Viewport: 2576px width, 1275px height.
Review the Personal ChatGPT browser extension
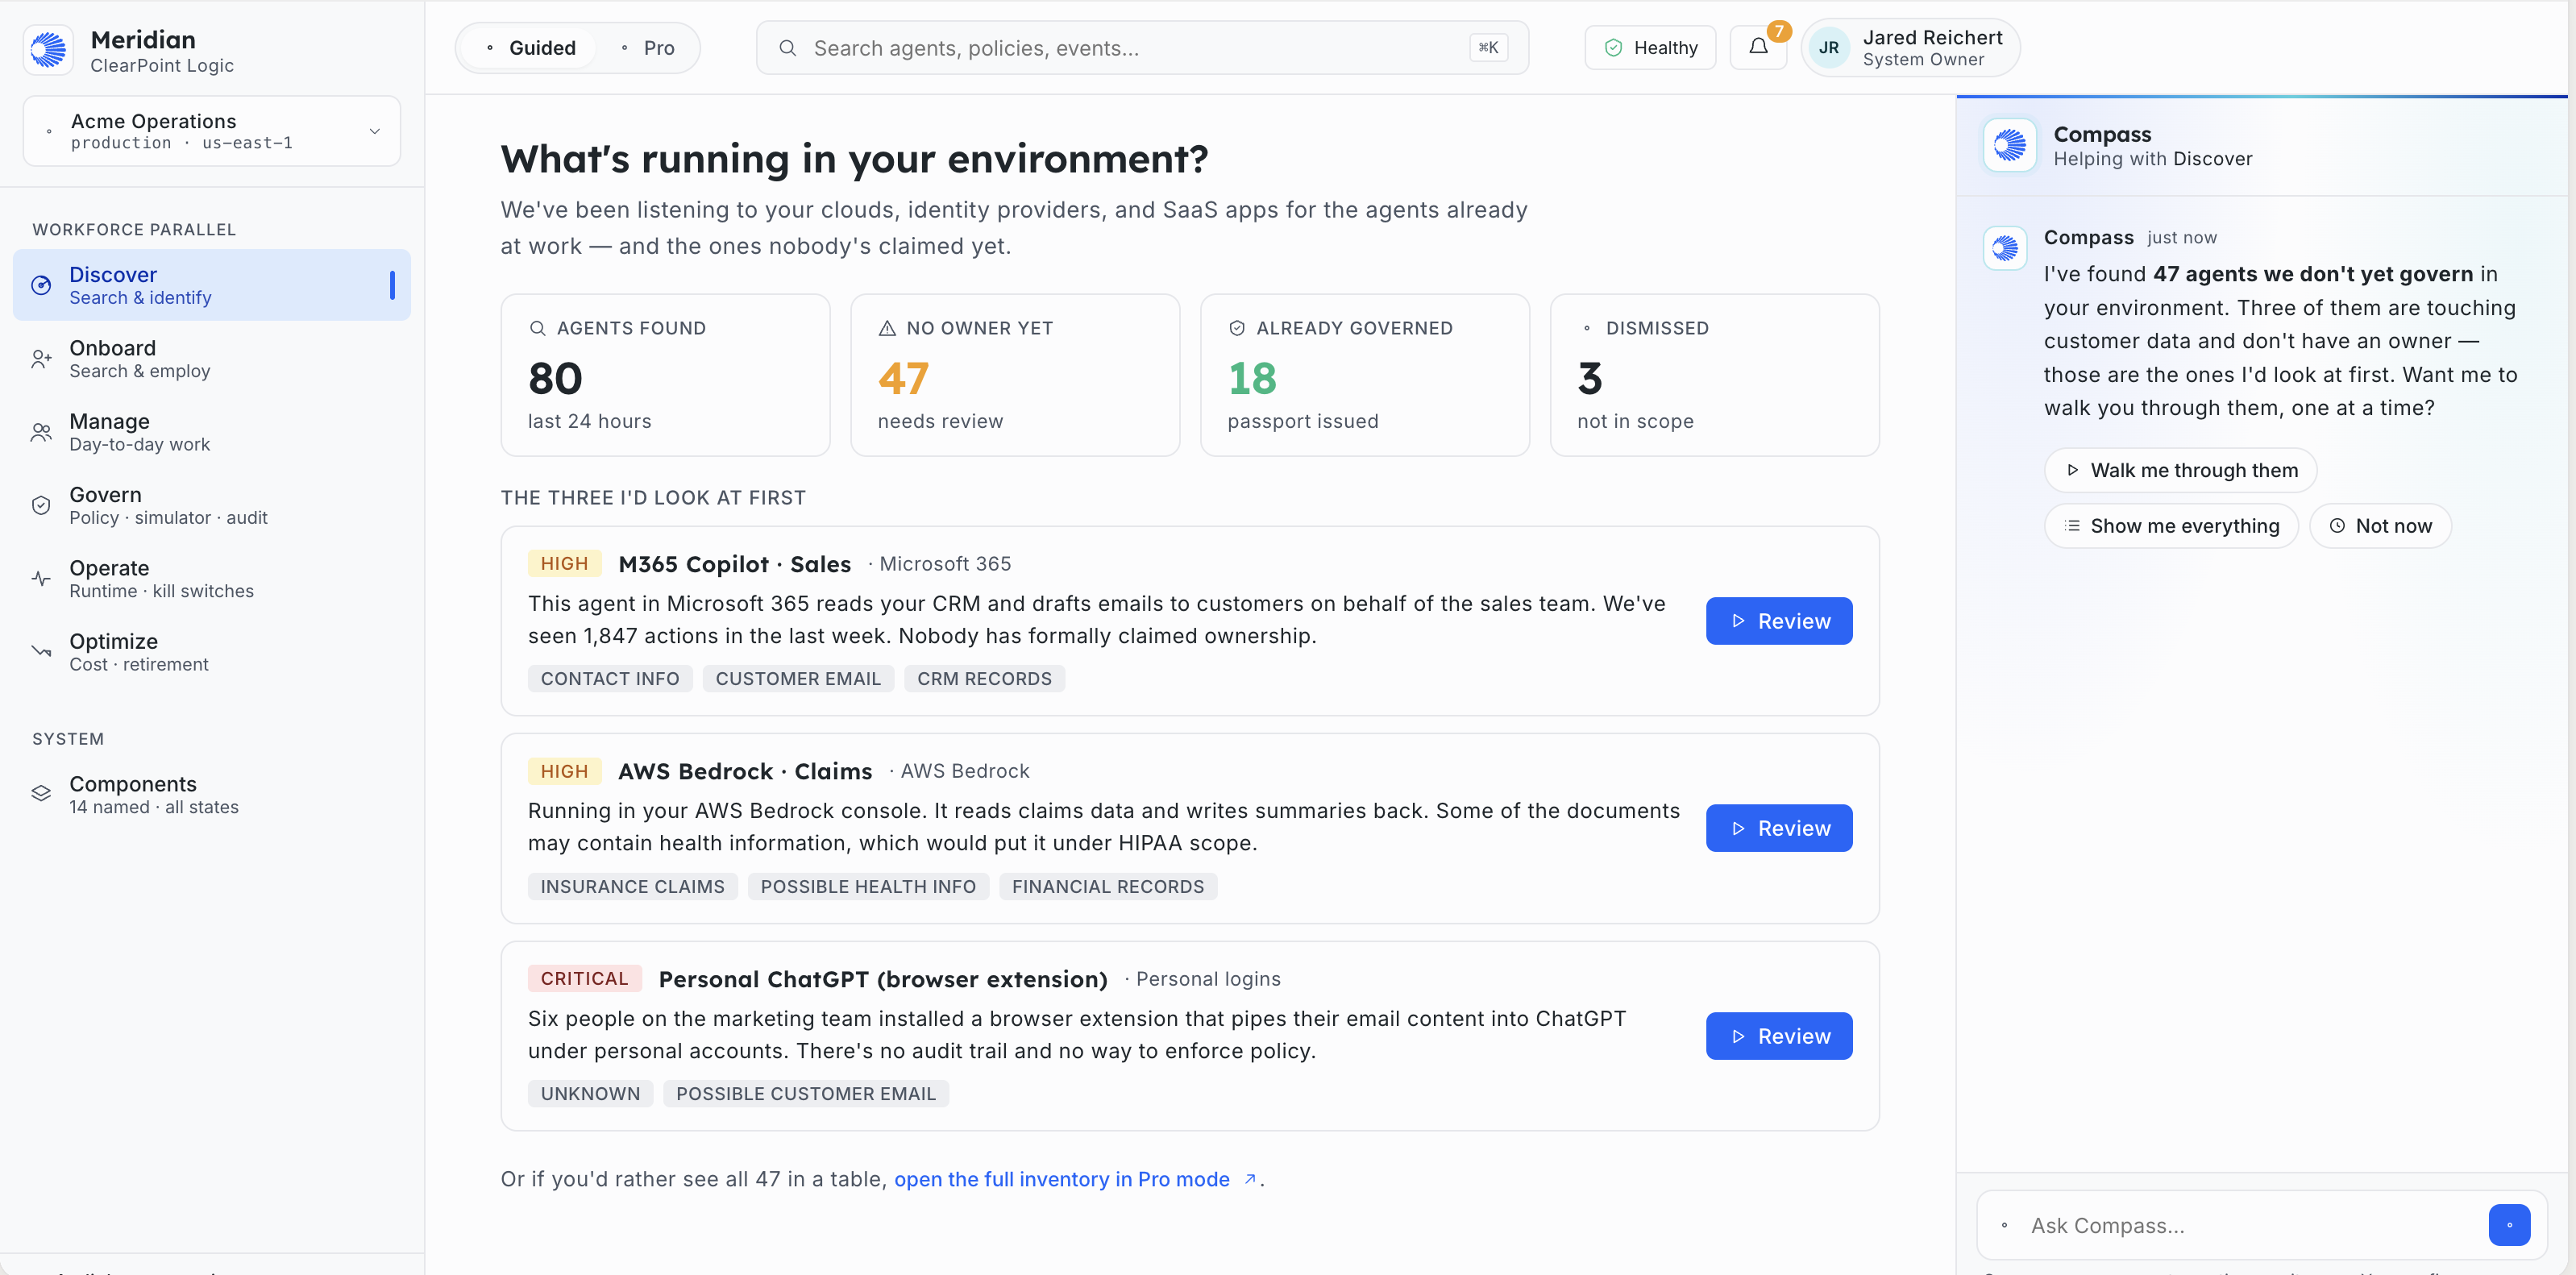point(1779,1036)
